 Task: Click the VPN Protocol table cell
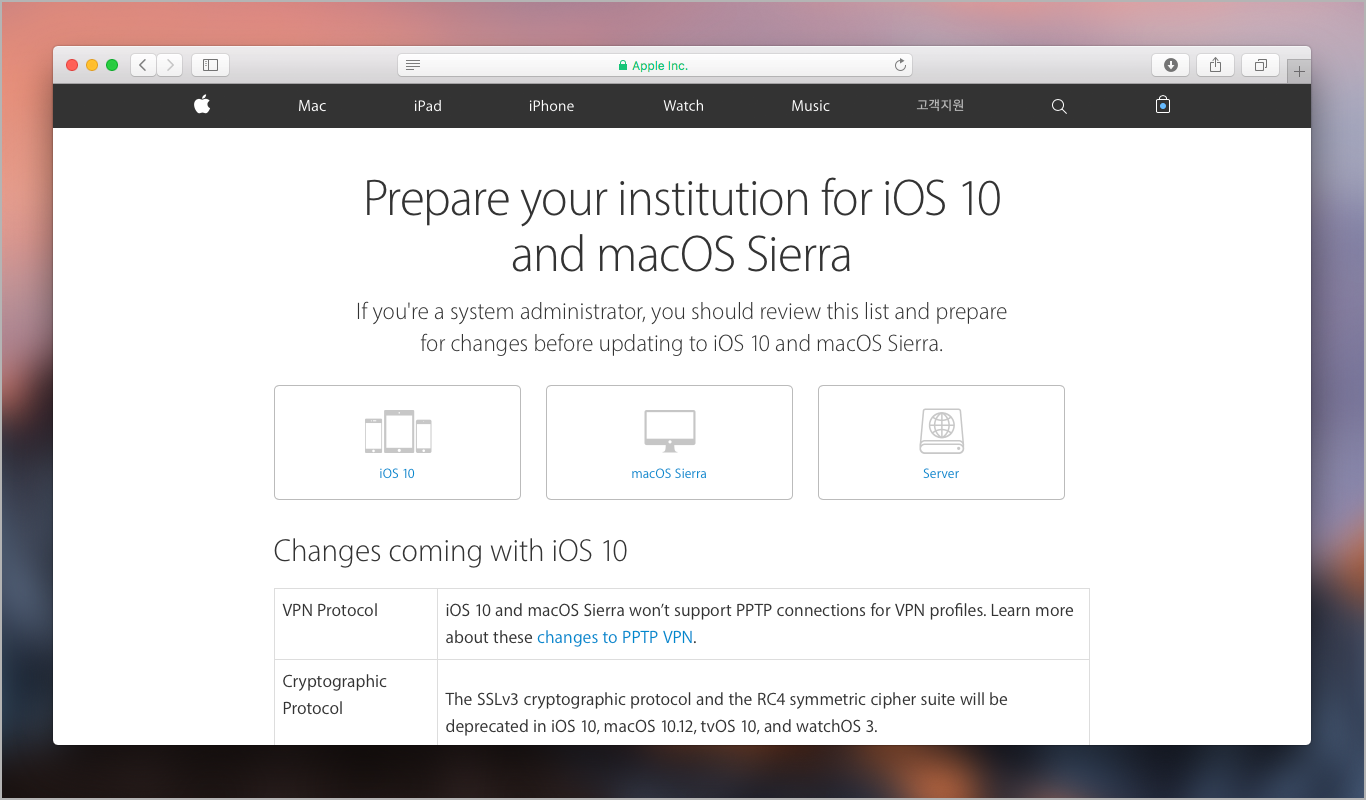pyautogui.click(x=356, y=624)
